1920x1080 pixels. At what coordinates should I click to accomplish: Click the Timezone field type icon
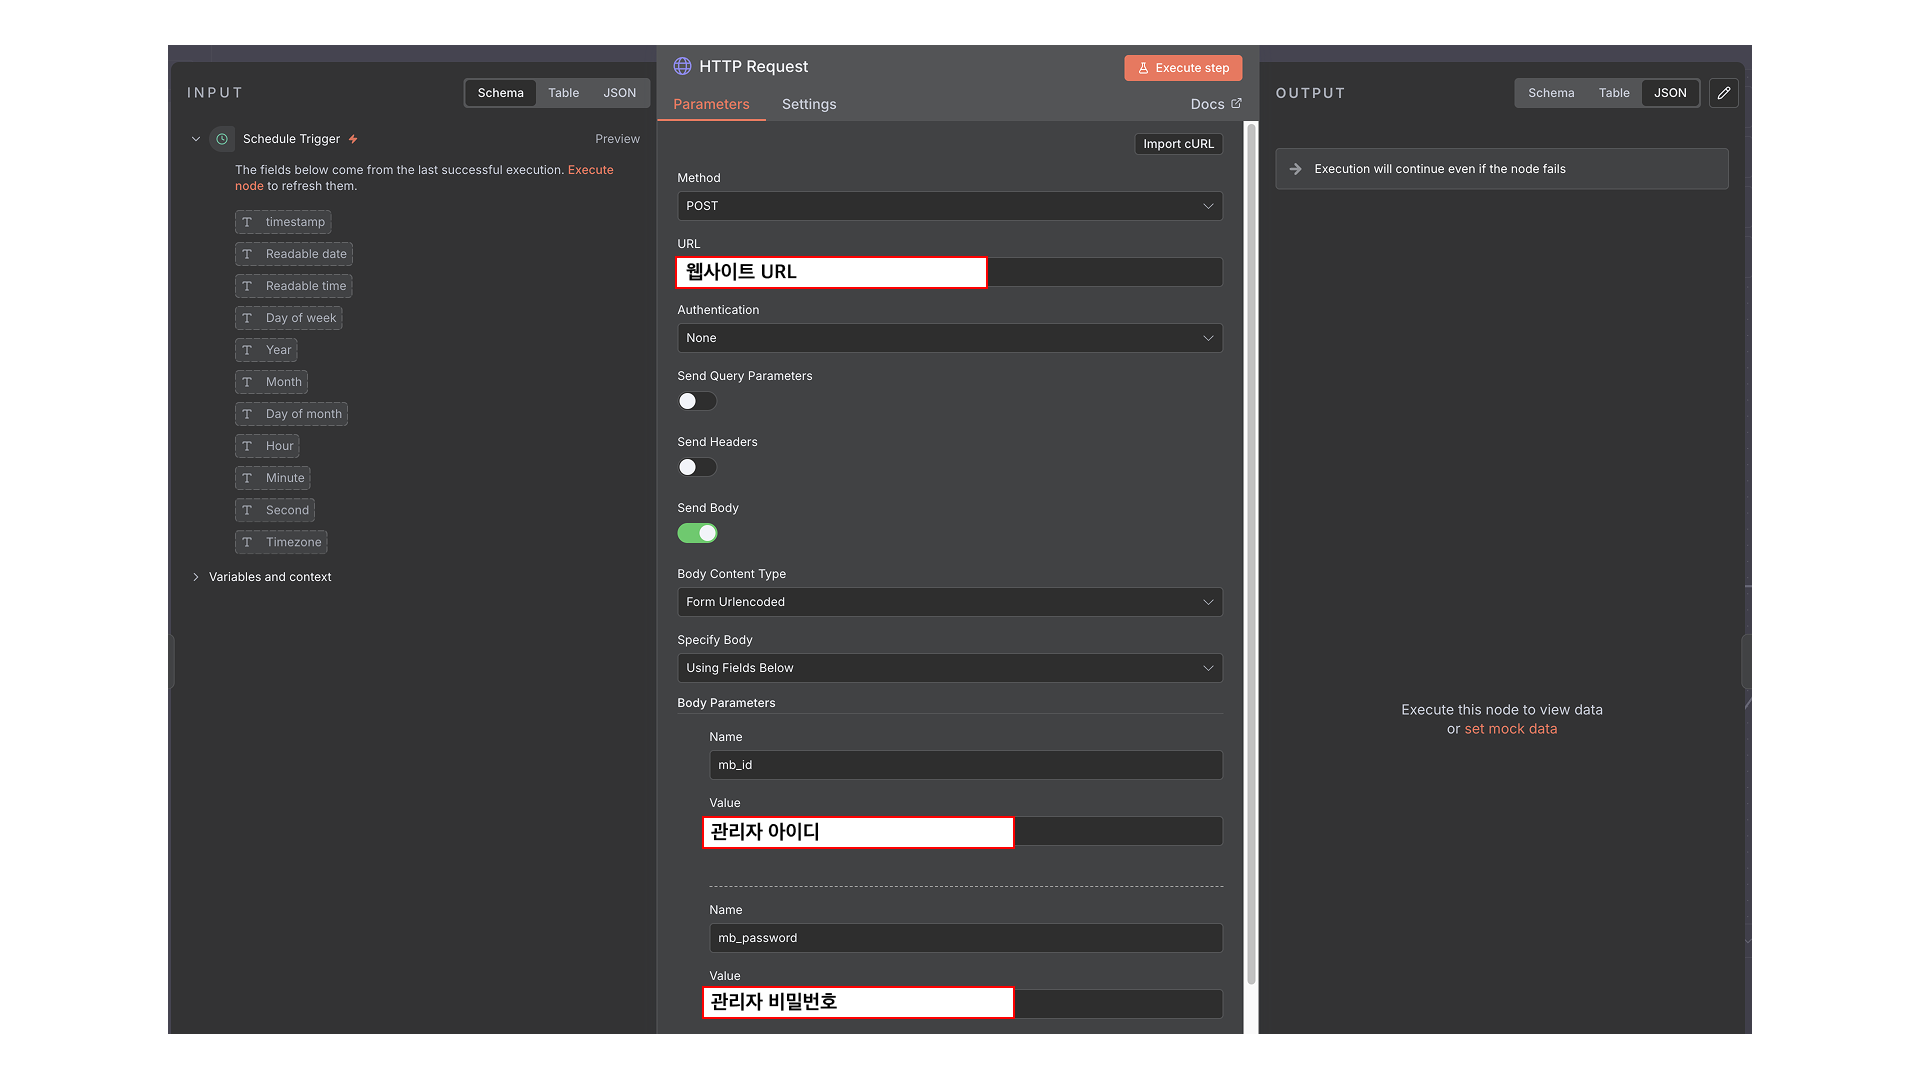pyautogui.click(x=247, y=542)
